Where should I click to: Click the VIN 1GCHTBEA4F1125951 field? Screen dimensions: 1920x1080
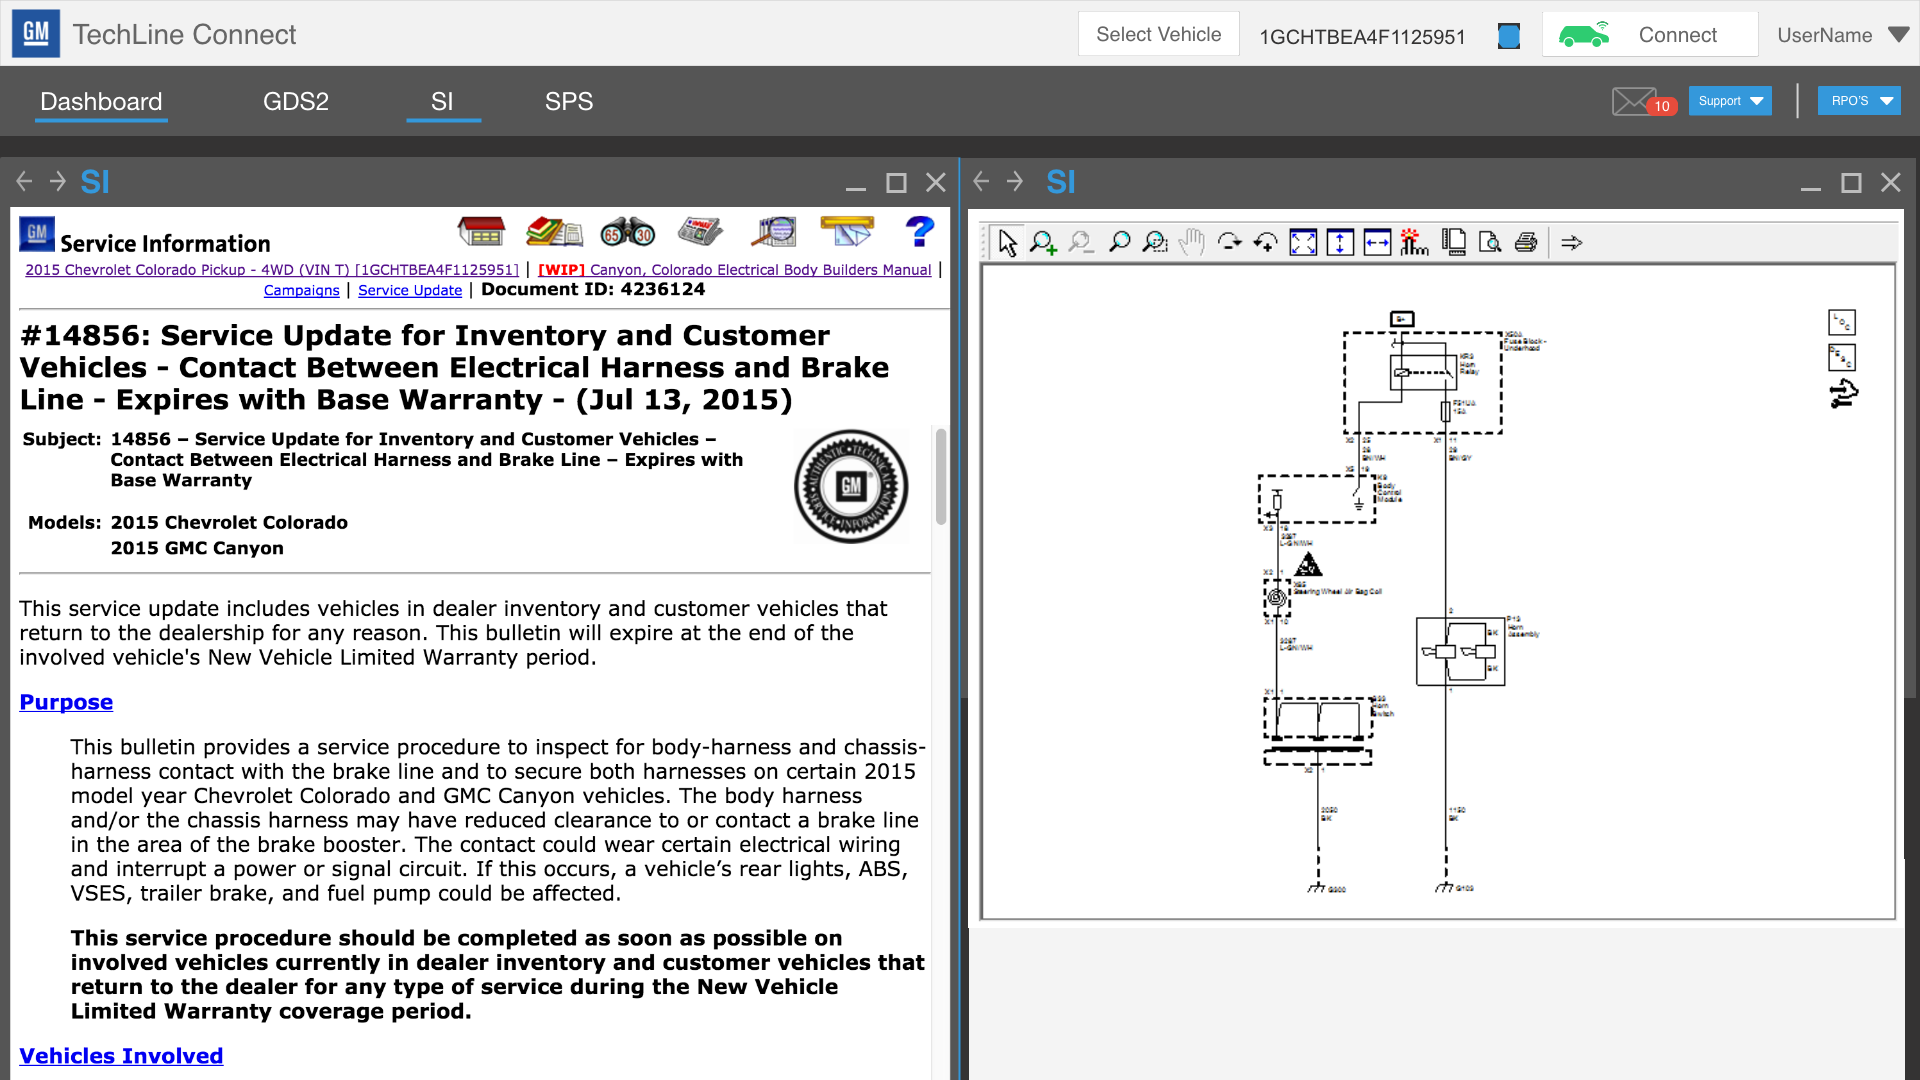(1362, 37)
